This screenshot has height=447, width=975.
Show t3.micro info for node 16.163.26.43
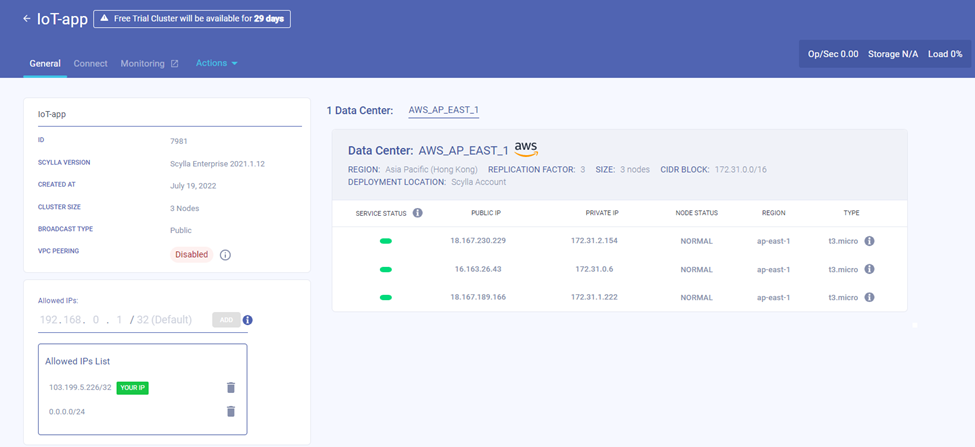(870, 269)
